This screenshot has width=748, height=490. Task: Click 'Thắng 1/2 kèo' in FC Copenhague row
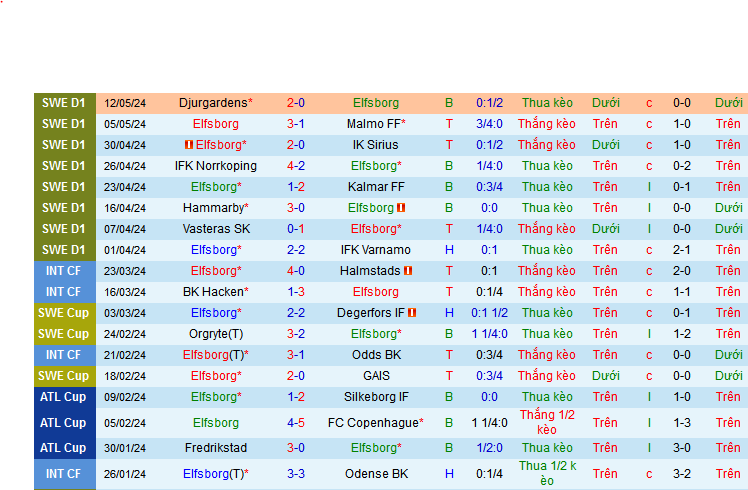pos(547,422)
